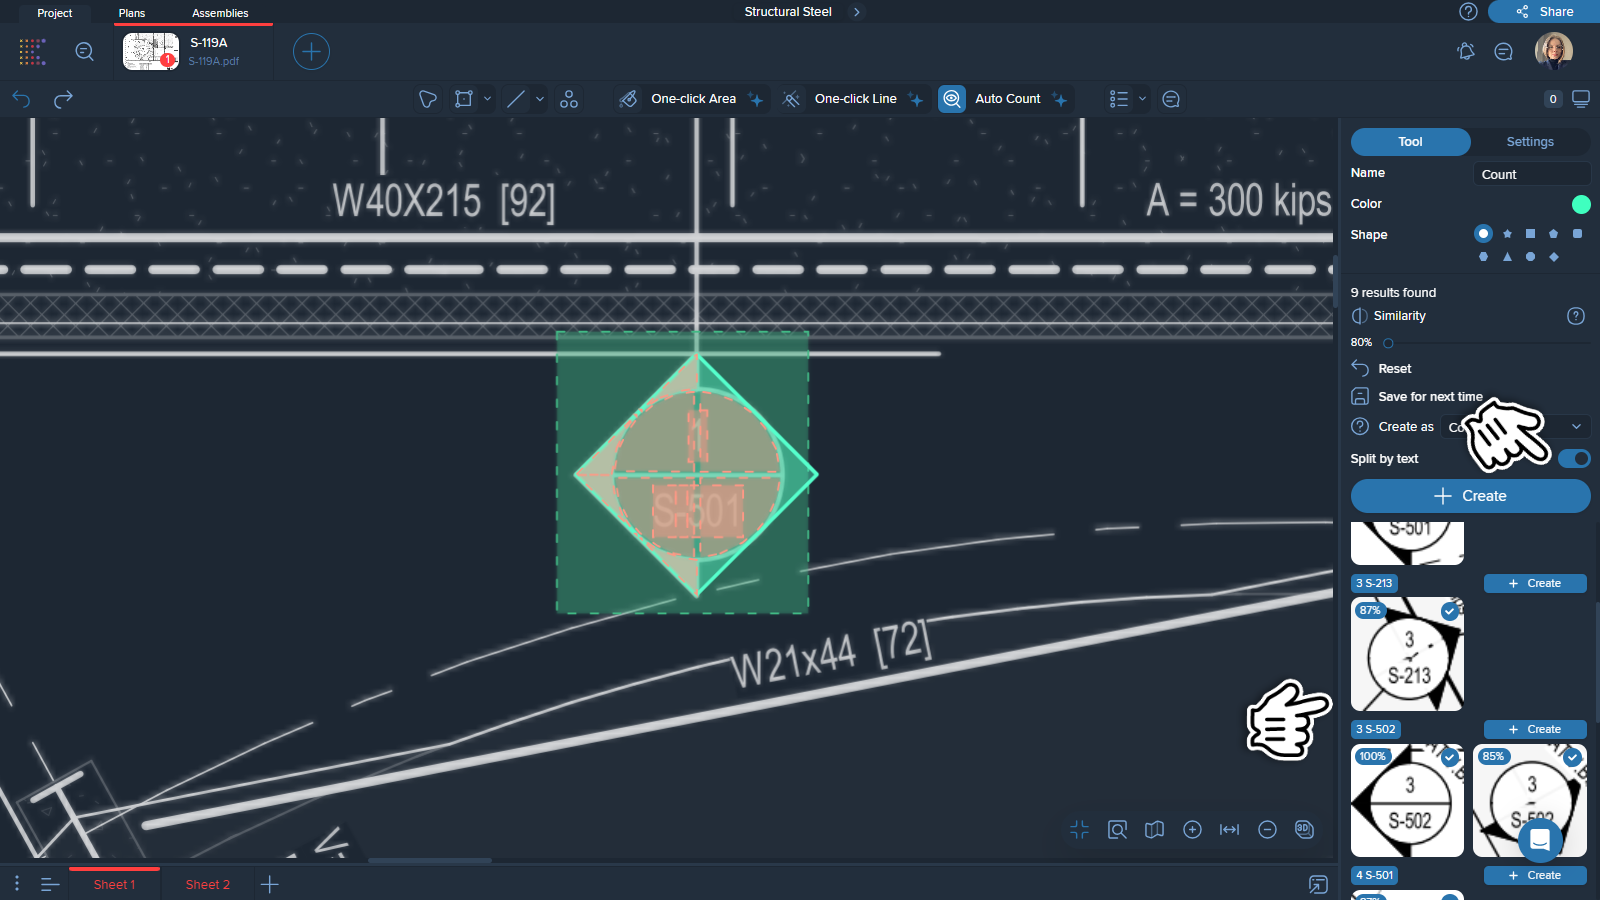The image size is (1600, 900).
Task: Zoom out of the drawing
Action: coord(1267,829)
